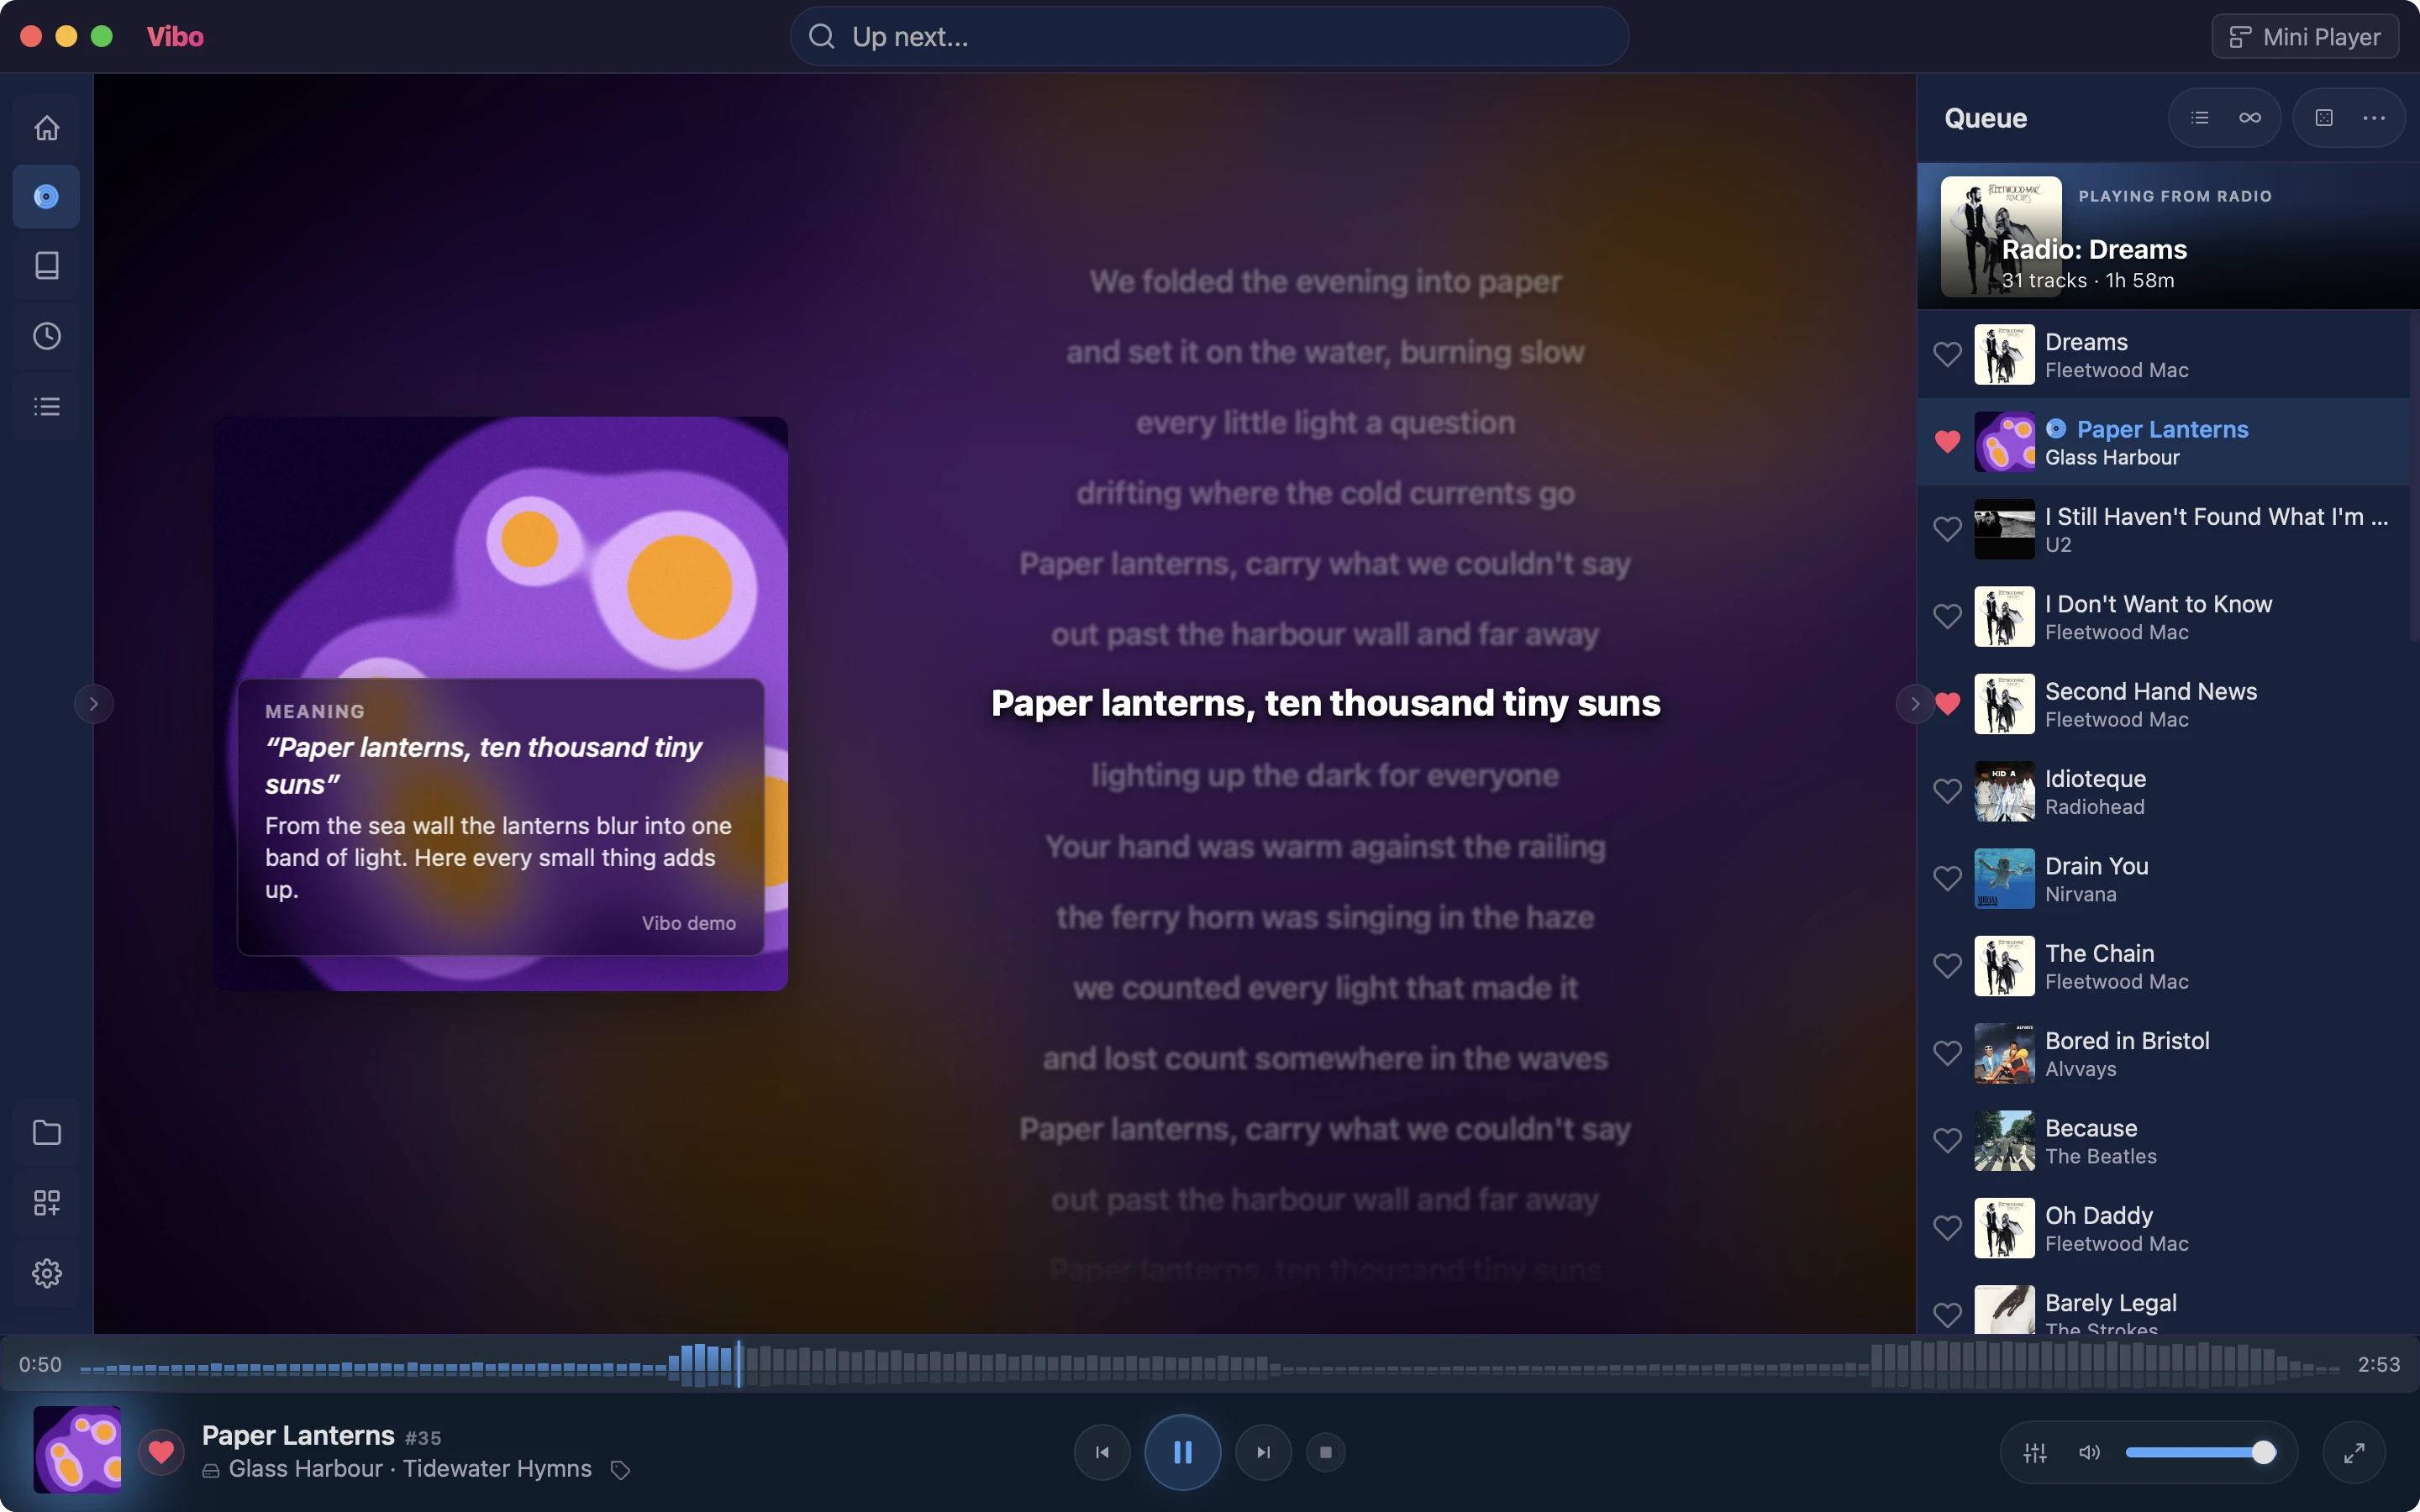The height and width of the screenshot is (1512, 2420).
Task: Open the History clock icon
Action: tap(46, 336)
